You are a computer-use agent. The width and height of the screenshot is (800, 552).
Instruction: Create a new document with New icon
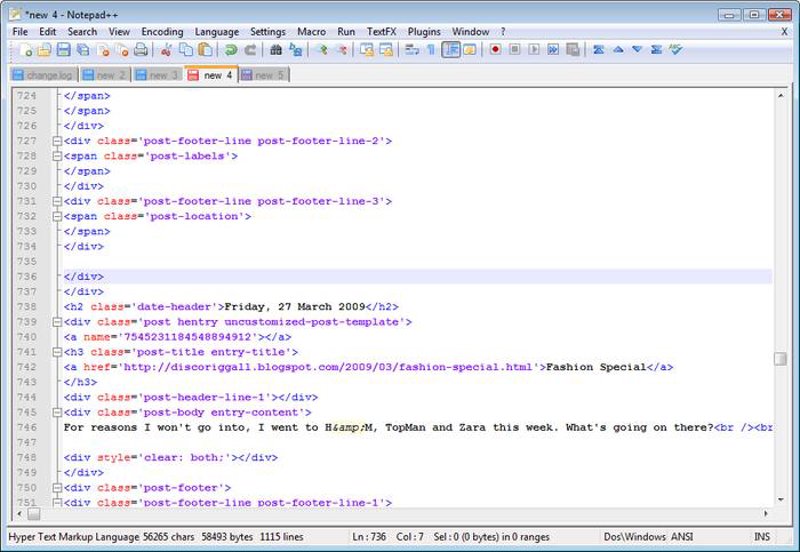26,49
